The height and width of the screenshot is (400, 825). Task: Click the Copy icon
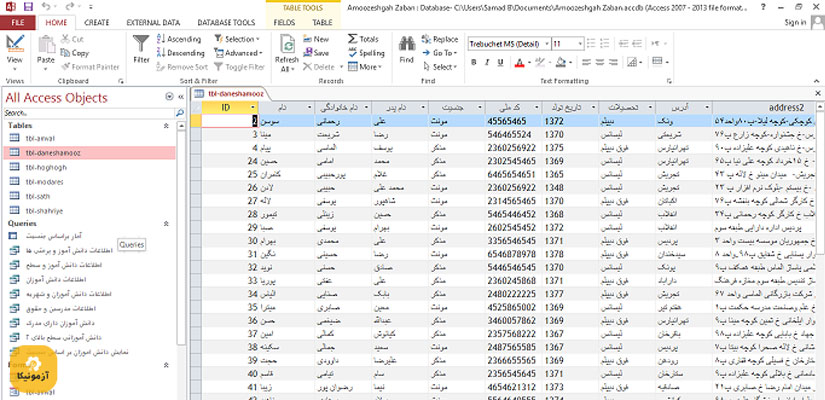(65, 53)
